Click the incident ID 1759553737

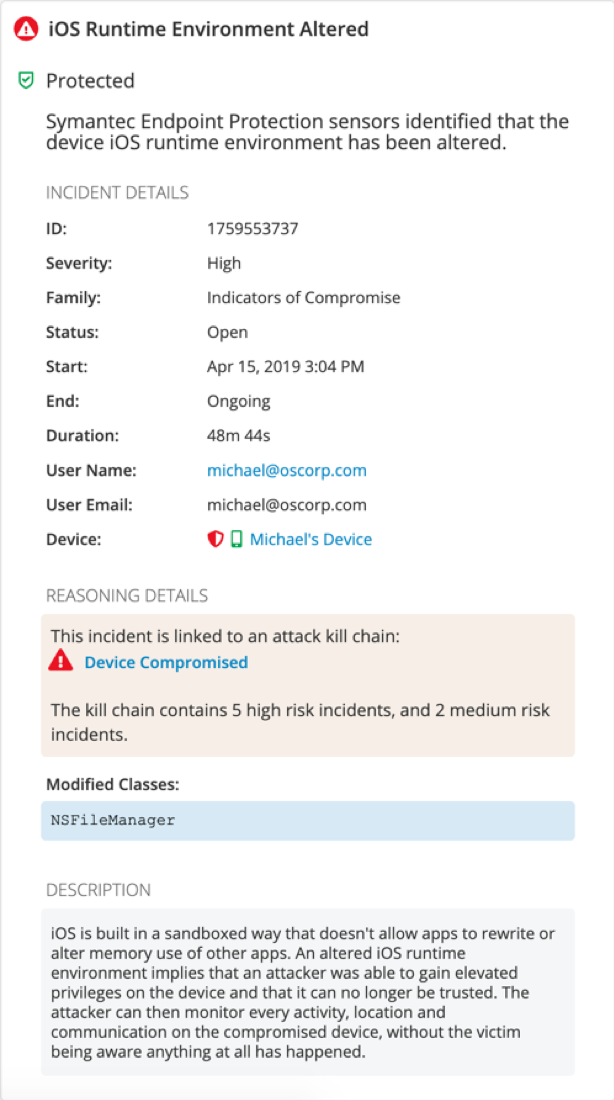[253, 229]
